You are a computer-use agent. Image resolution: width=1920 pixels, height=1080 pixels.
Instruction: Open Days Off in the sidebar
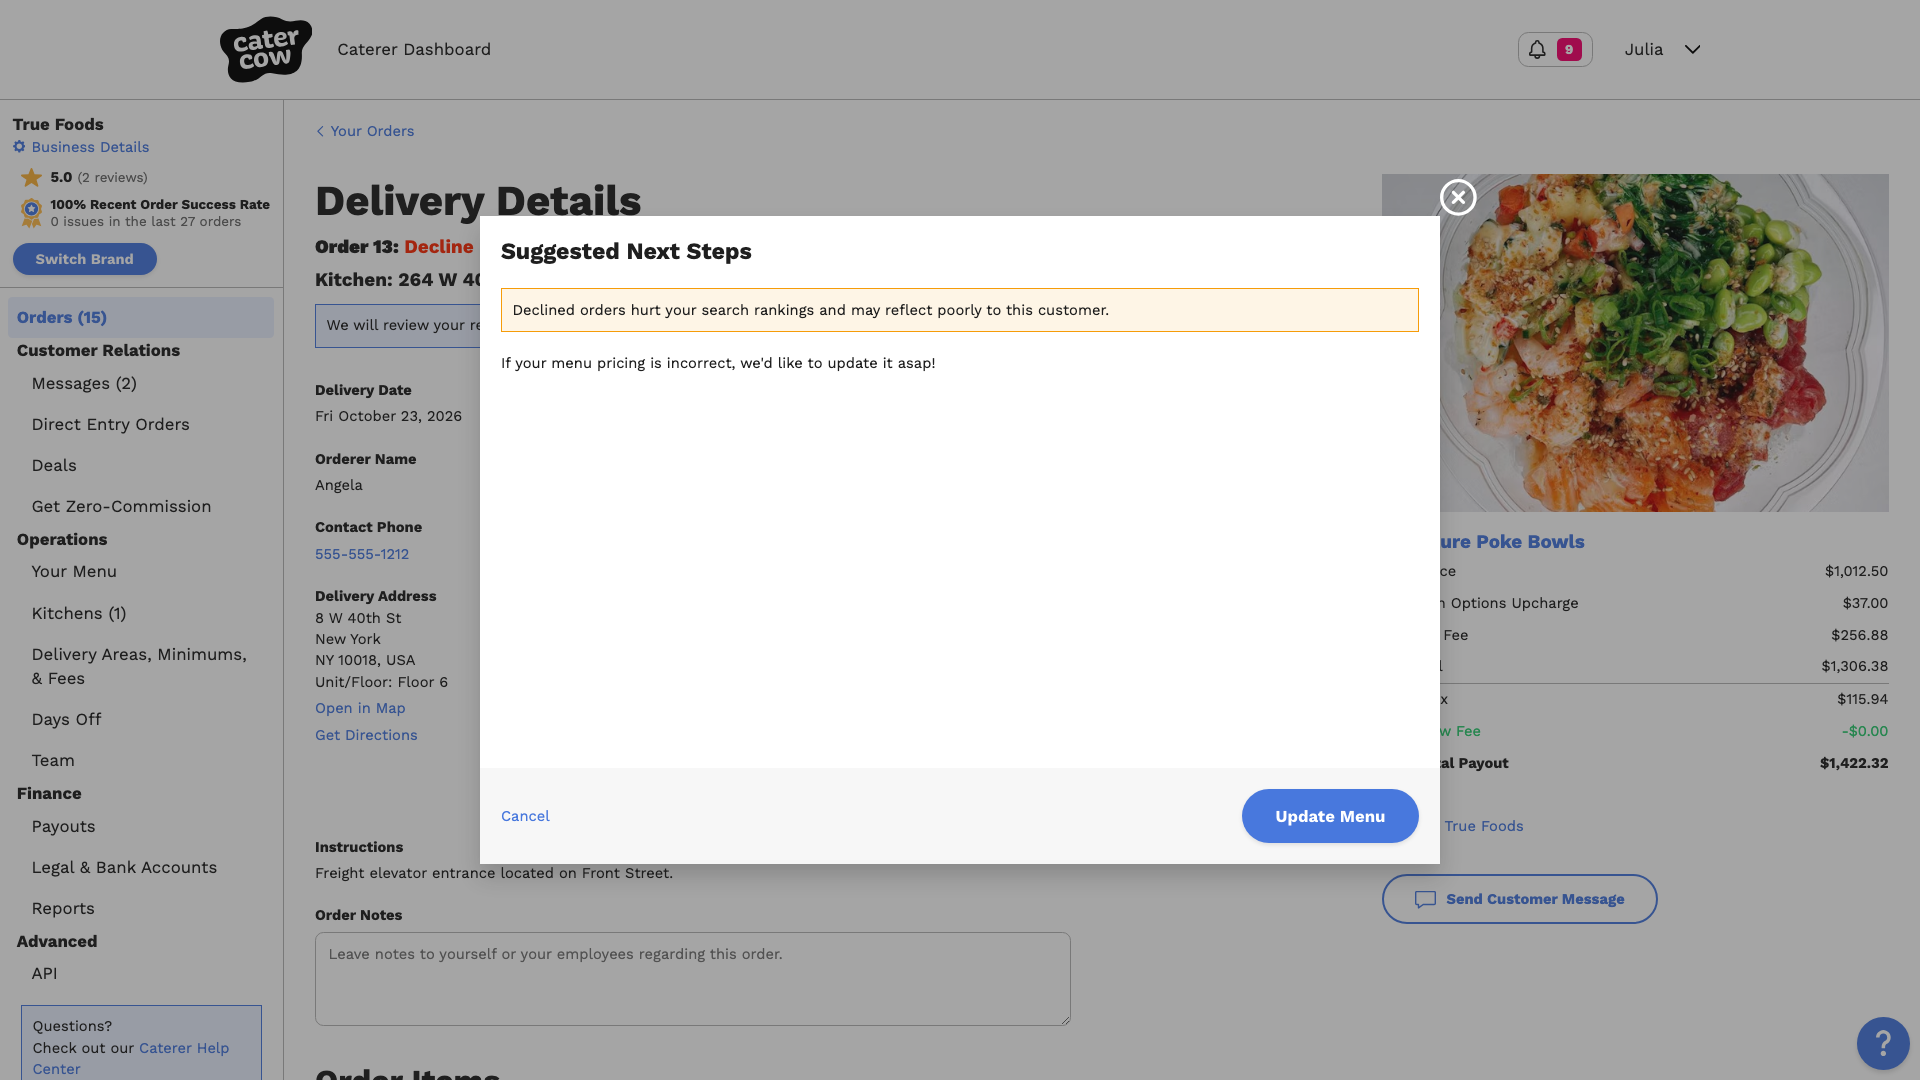(66, 719)
